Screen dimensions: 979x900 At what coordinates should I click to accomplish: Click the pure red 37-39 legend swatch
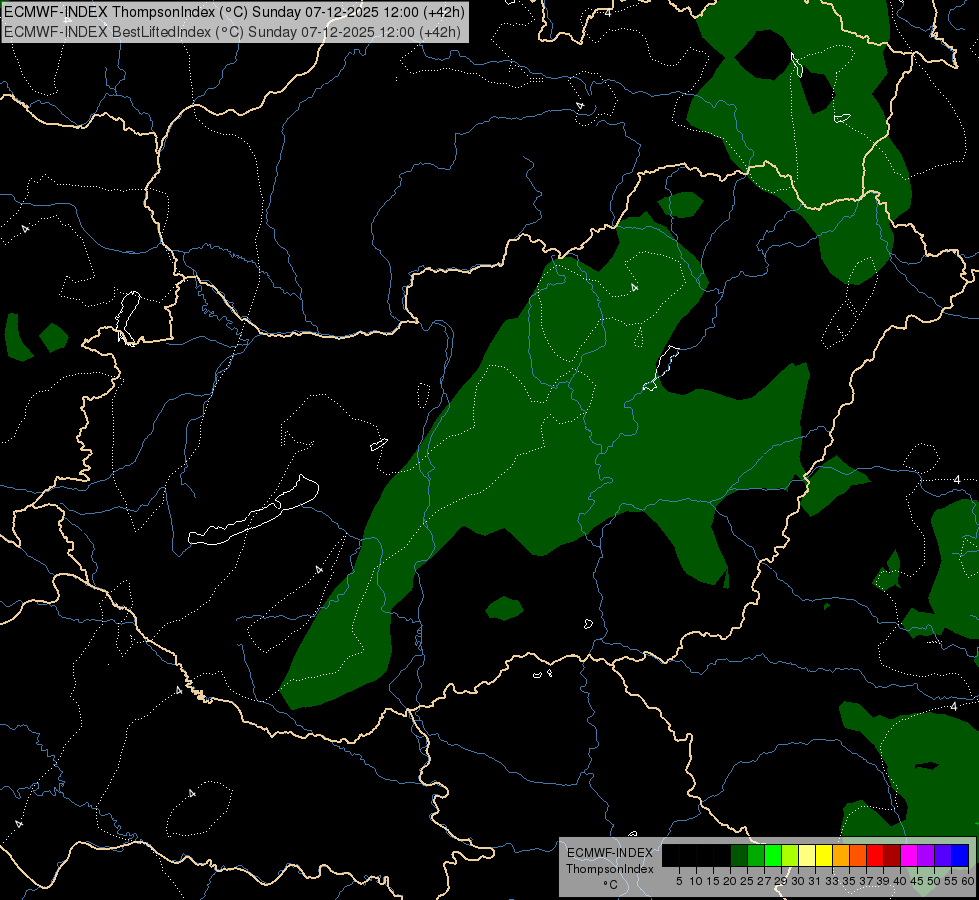coord(875,855)
